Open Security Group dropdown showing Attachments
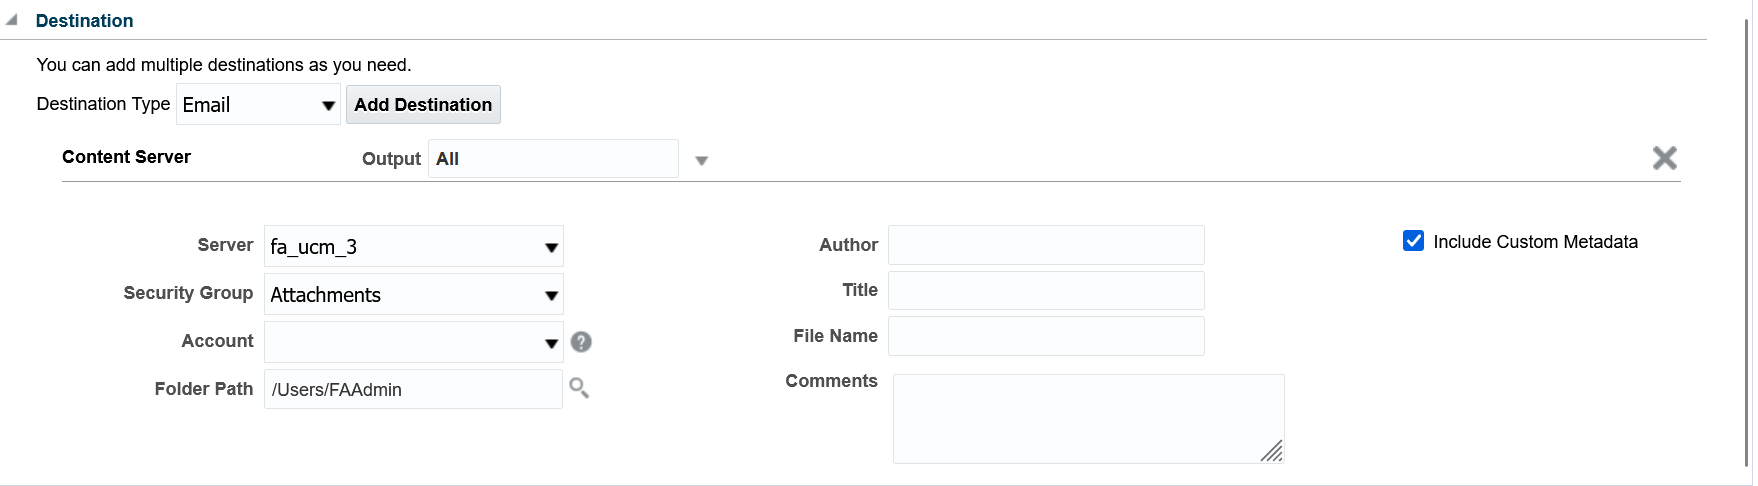This screenshot has width=1758, height=486. click(413, 295)
